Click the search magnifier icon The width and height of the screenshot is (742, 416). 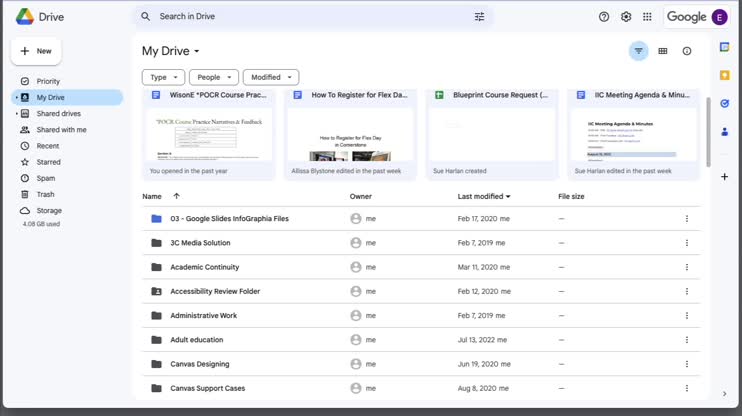145,17
